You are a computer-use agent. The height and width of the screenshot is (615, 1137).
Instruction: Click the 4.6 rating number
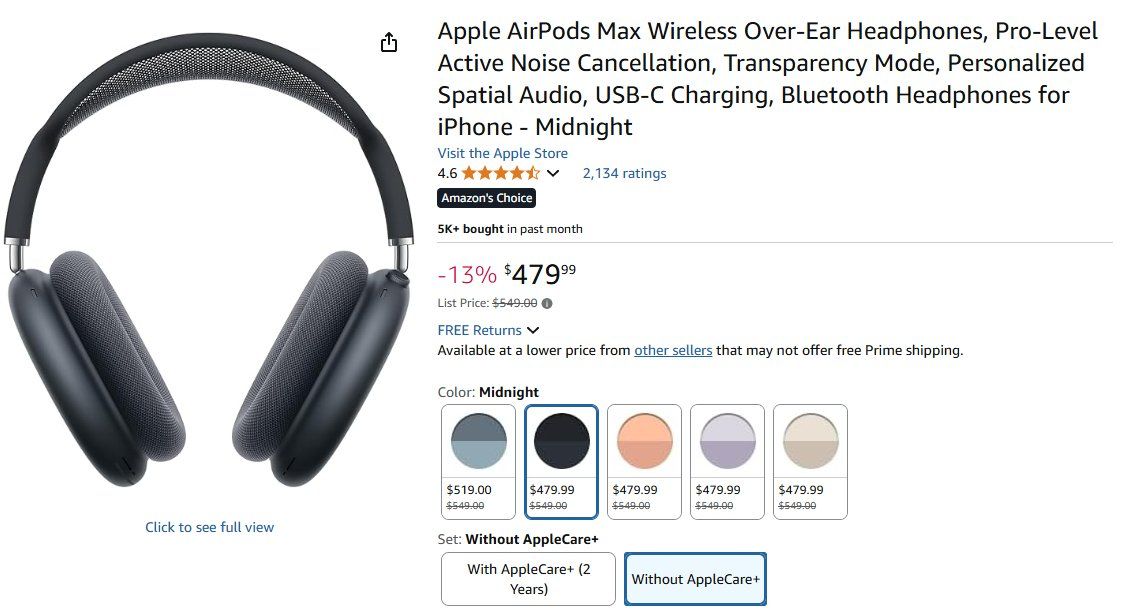pos(447,173)
